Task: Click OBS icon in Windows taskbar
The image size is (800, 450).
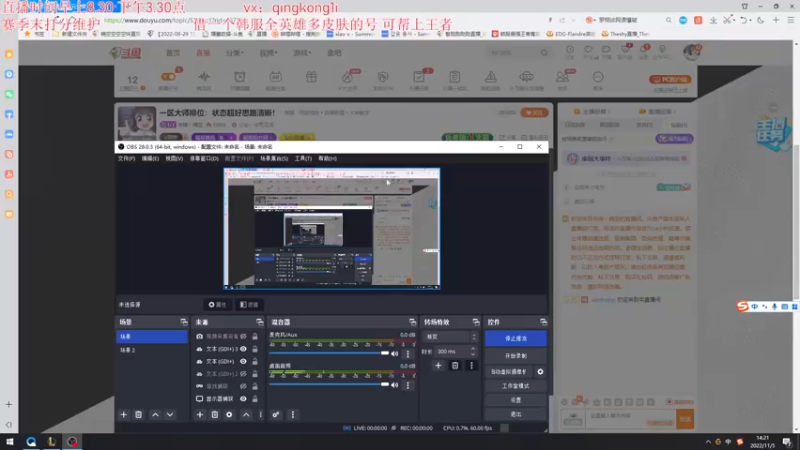Action: pyautogui.click(x=72, y=442)
